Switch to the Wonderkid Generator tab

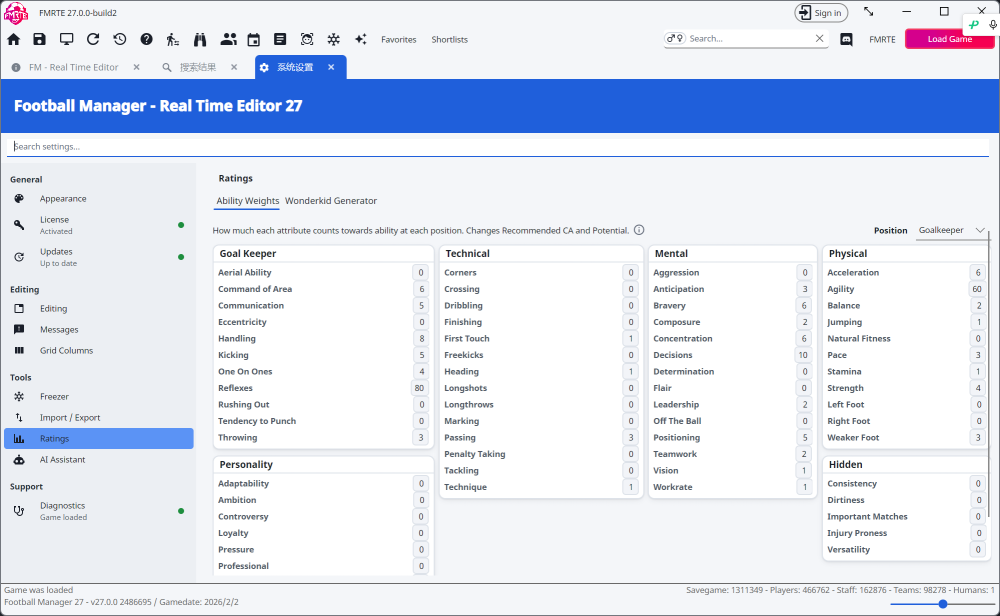click(x=331, y=201)
